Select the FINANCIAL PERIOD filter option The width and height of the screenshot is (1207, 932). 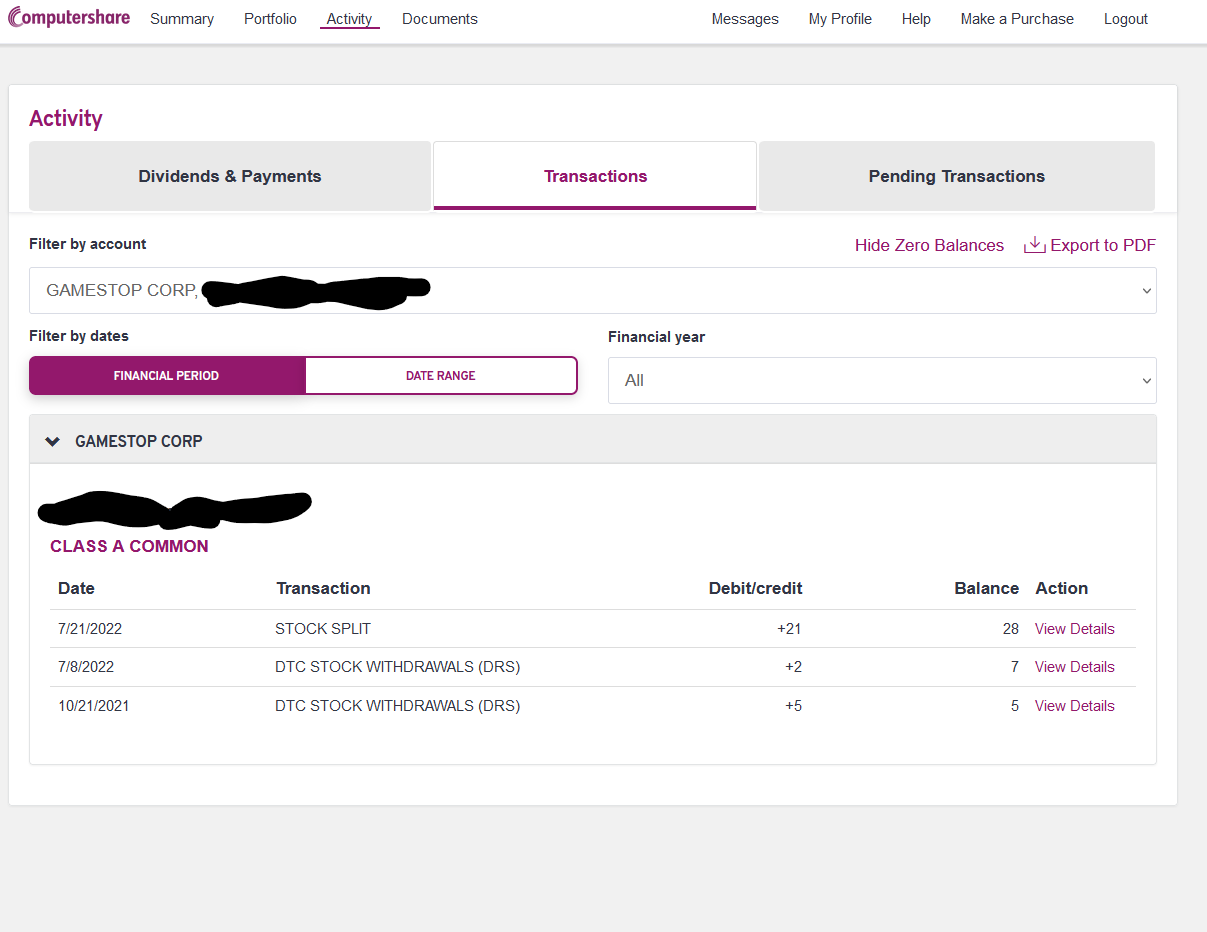[167, 376]
